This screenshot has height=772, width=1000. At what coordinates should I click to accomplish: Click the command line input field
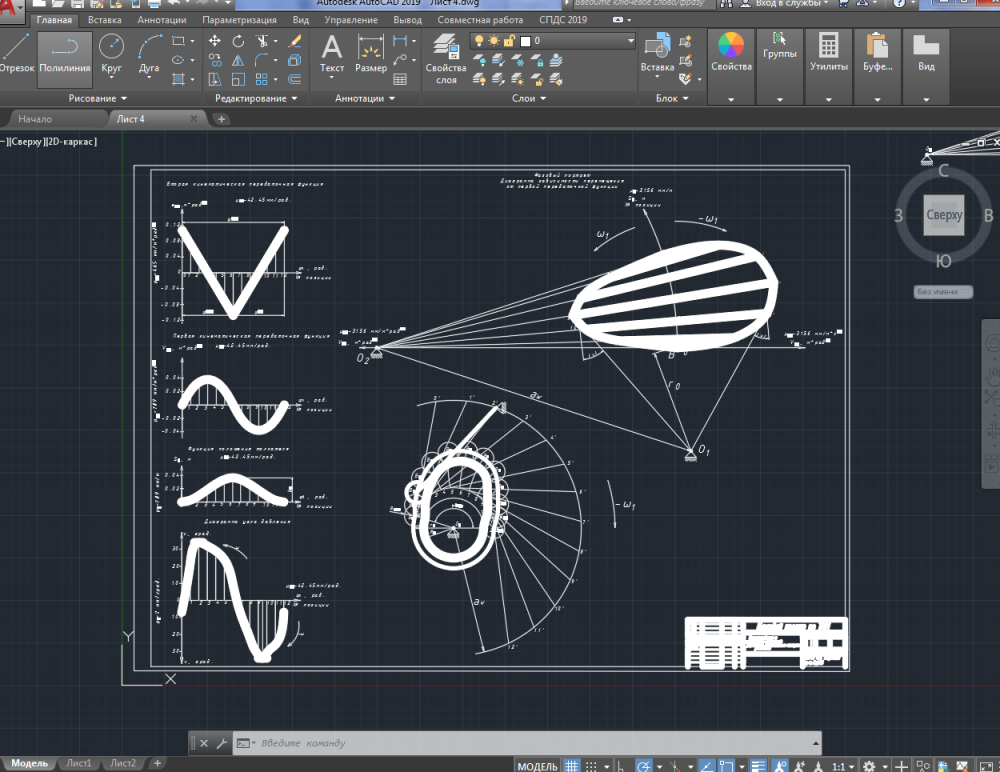point(530,743)
